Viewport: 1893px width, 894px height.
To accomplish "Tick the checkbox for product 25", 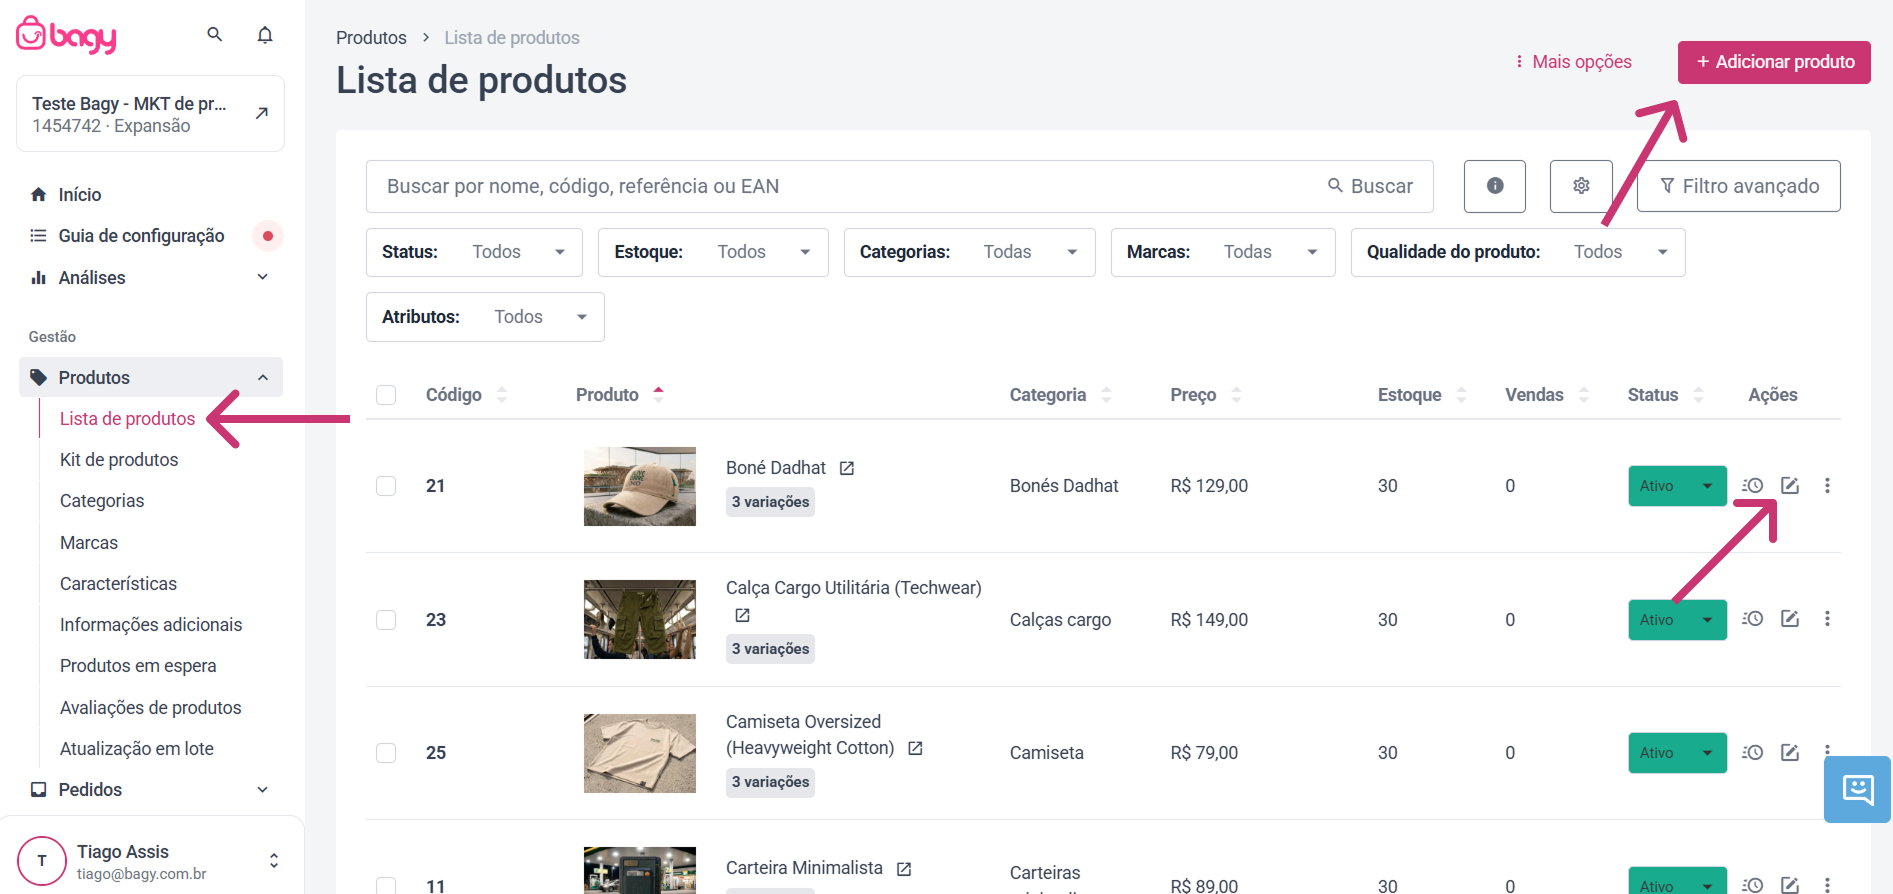I will pyautogui.click(x=386, y=753).
